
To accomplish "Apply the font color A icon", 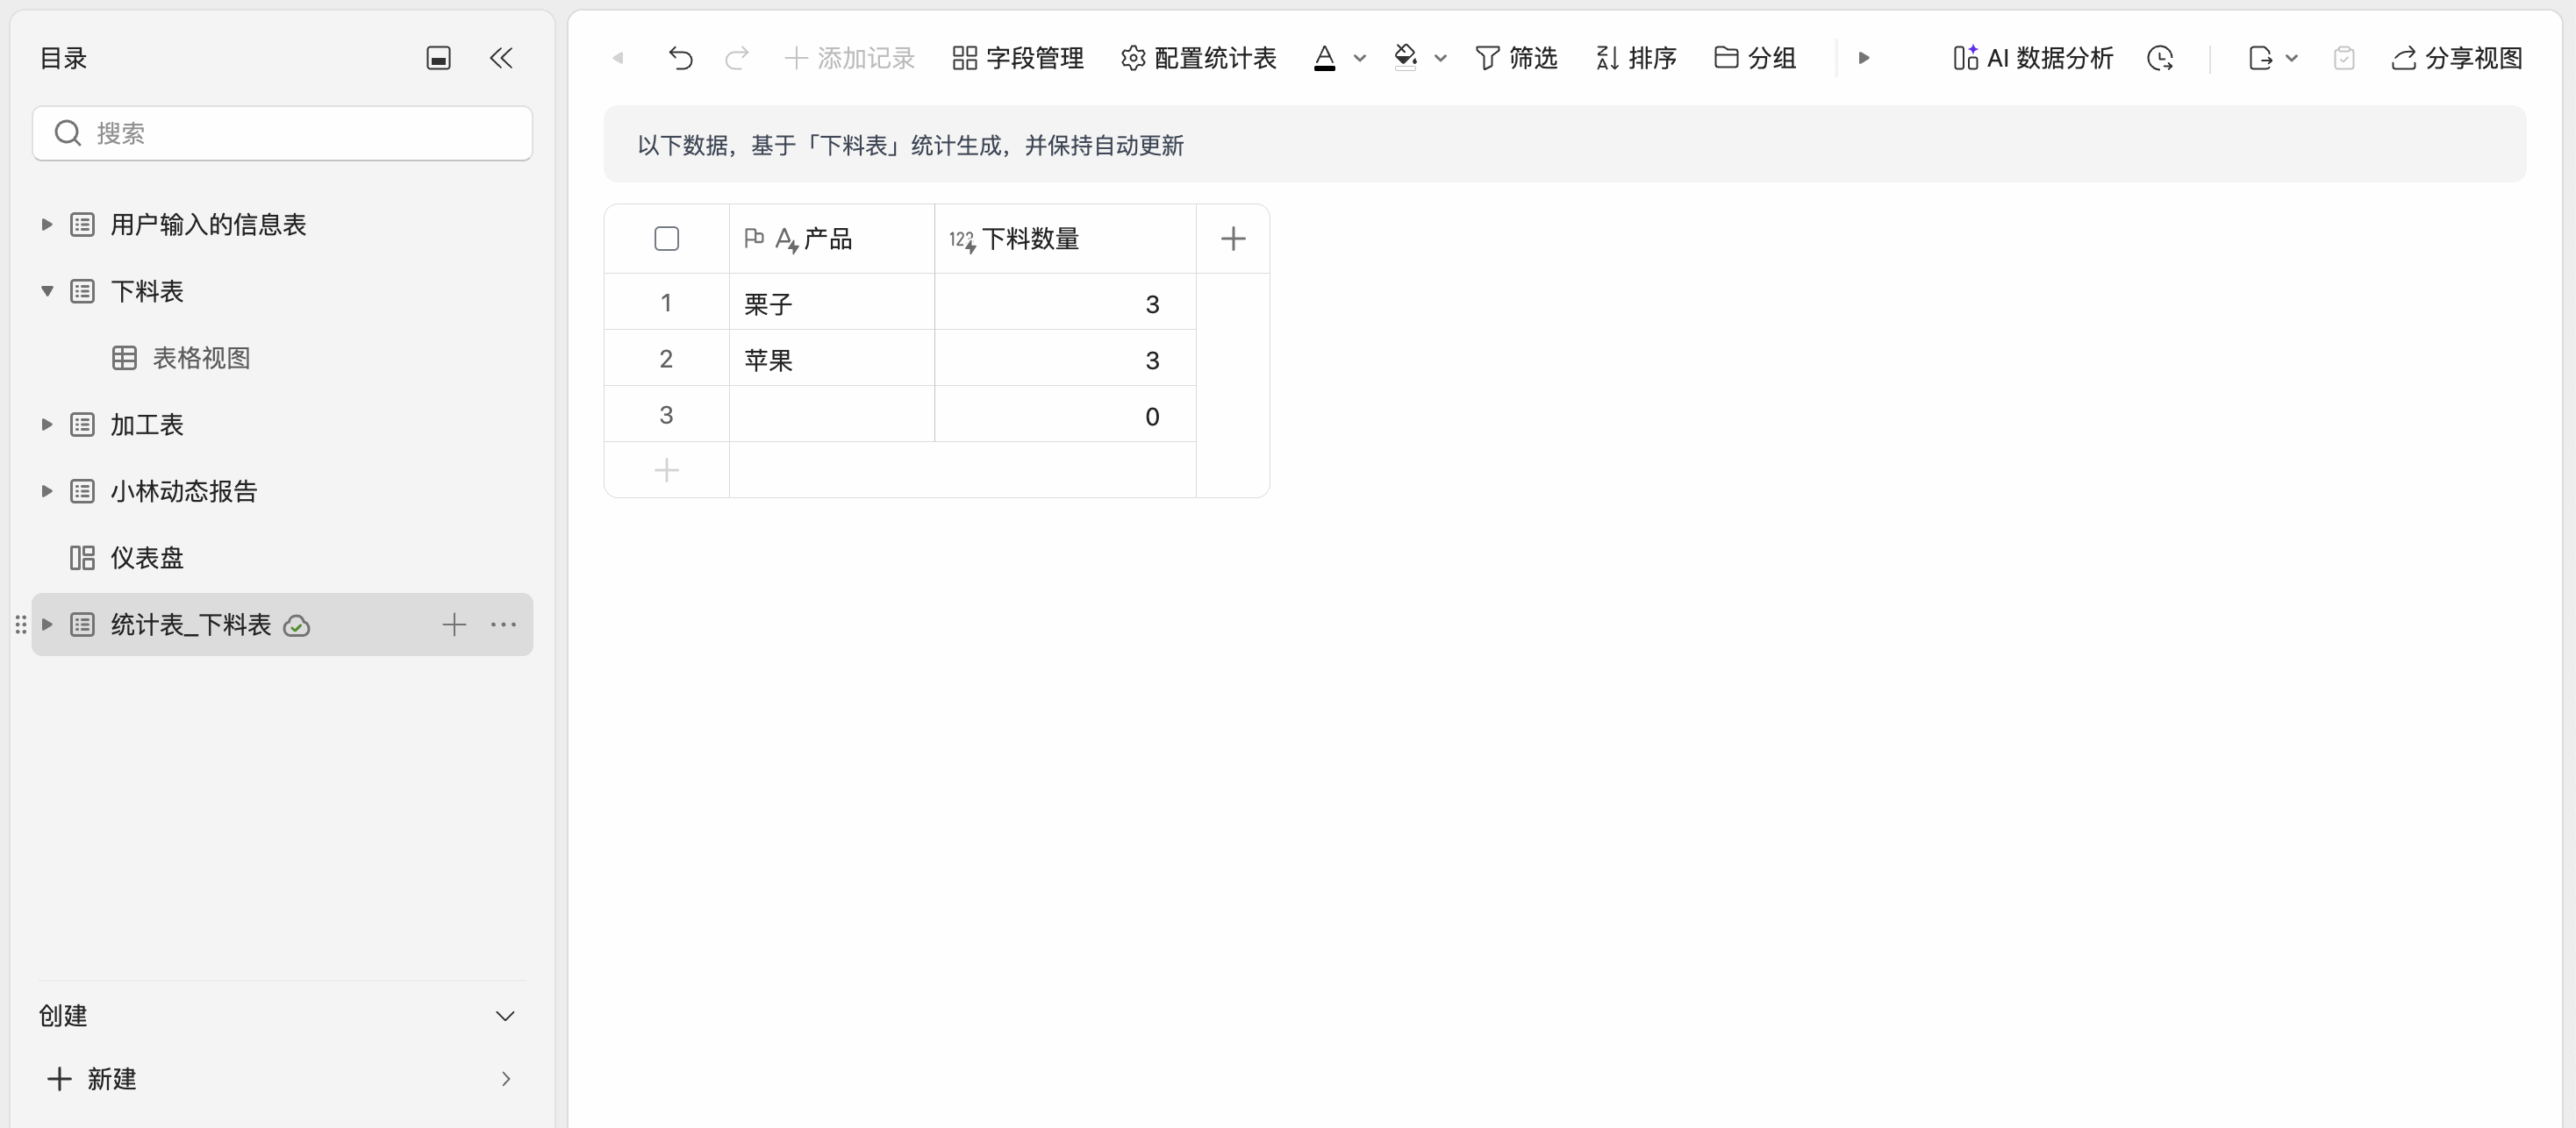I will pyautogui.click(x=1324, y=58).
